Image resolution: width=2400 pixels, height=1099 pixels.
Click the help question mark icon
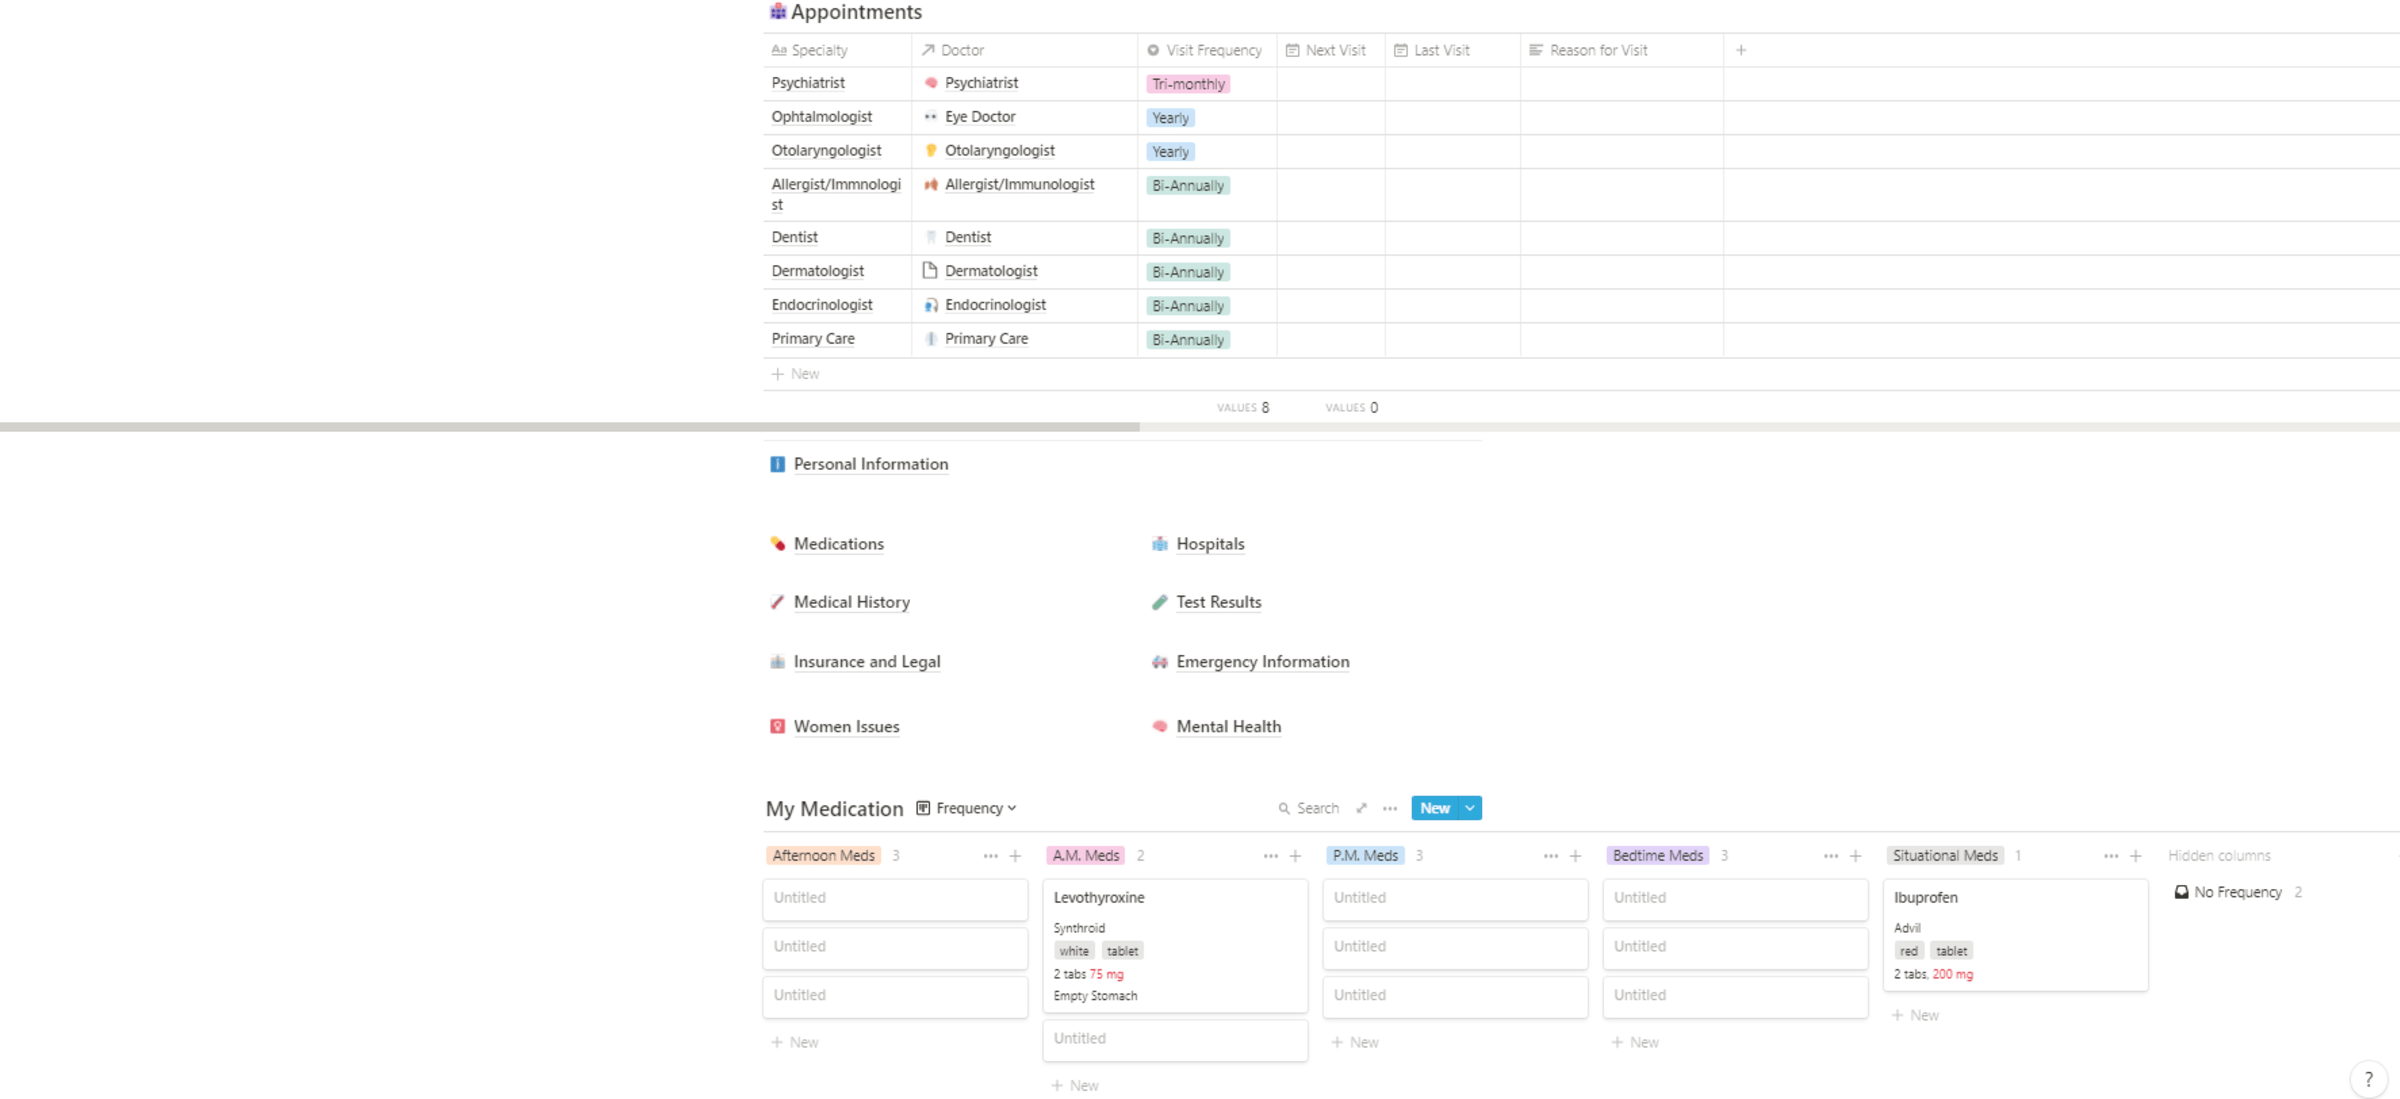(2367, 1079)
